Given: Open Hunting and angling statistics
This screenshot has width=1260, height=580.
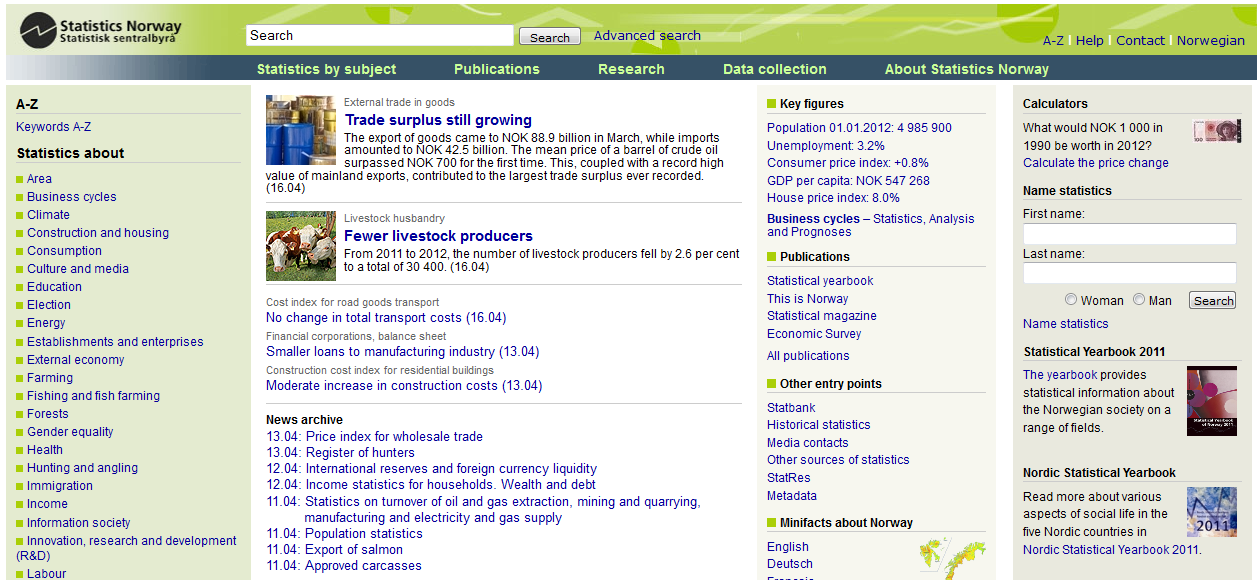Looking at the screenshot, I should pos(82,468).
